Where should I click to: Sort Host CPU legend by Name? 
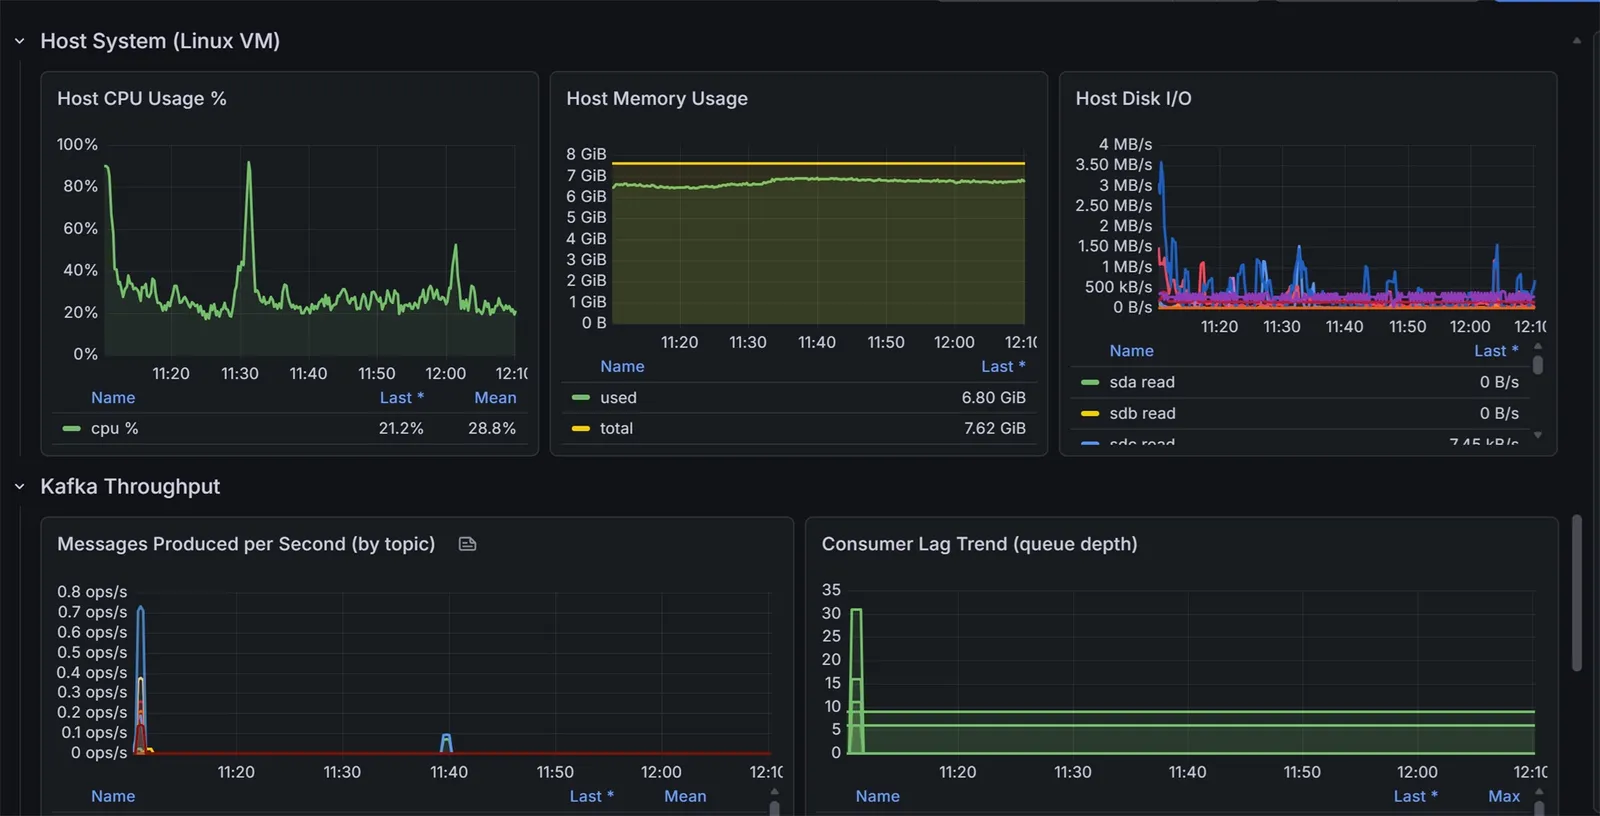(113, 398)
